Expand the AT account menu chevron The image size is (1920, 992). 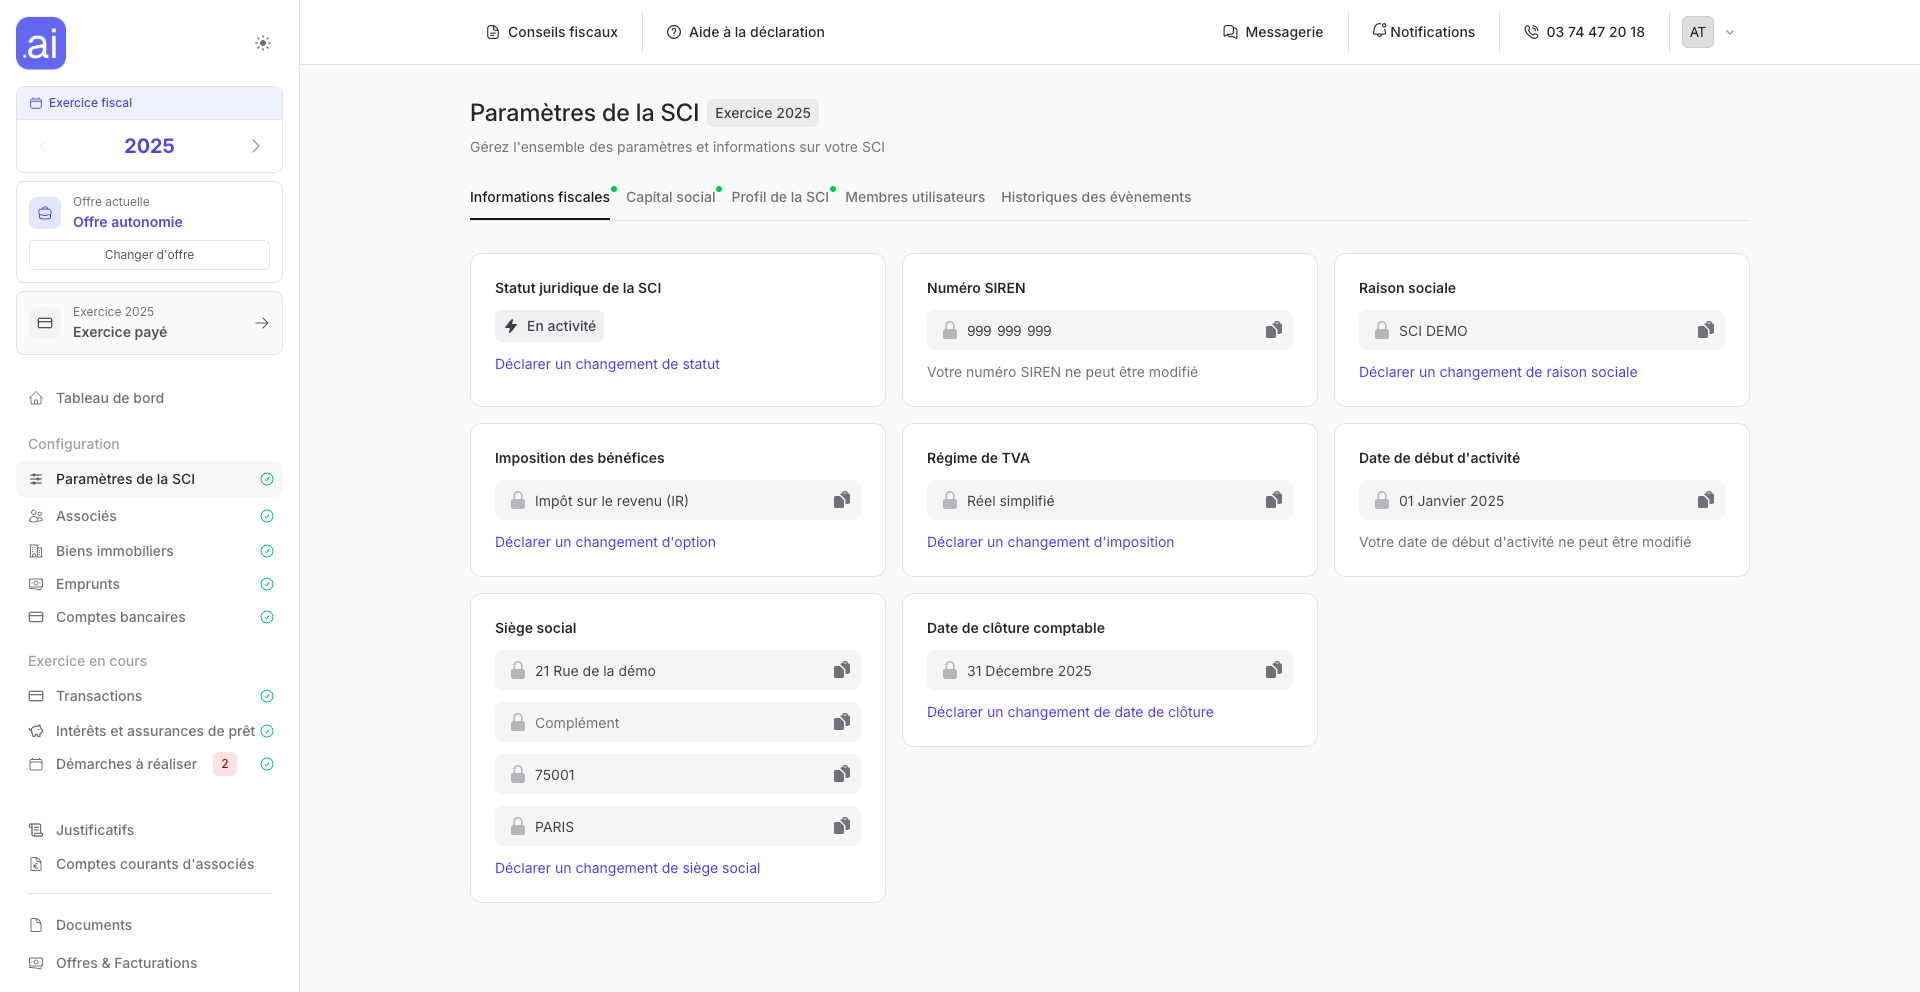point(1731,32)
